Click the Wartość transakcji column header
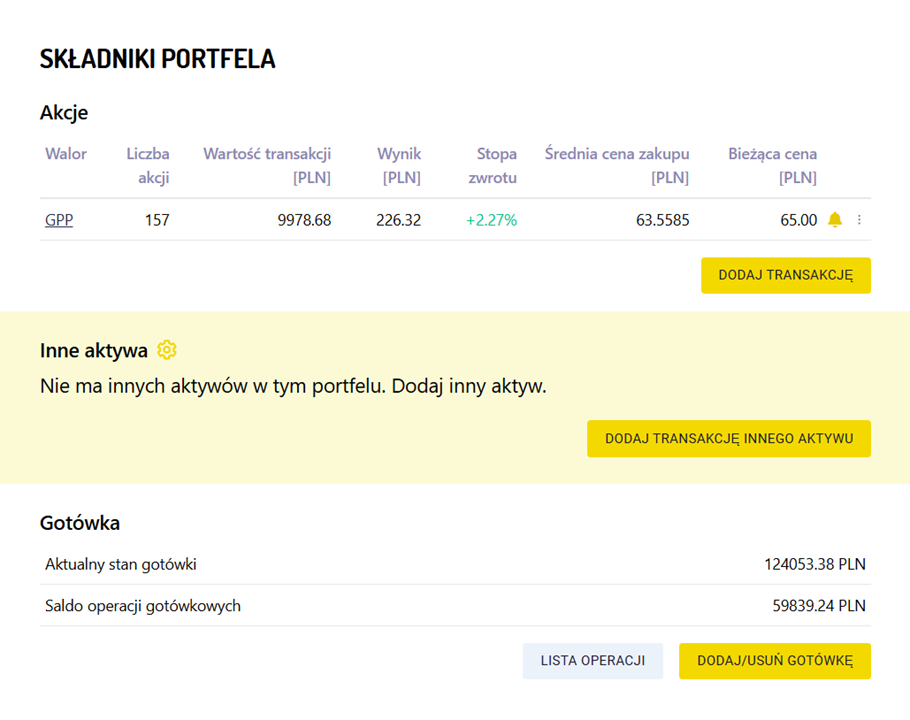This screenshot has width=910, height=720. pos(267,166)
